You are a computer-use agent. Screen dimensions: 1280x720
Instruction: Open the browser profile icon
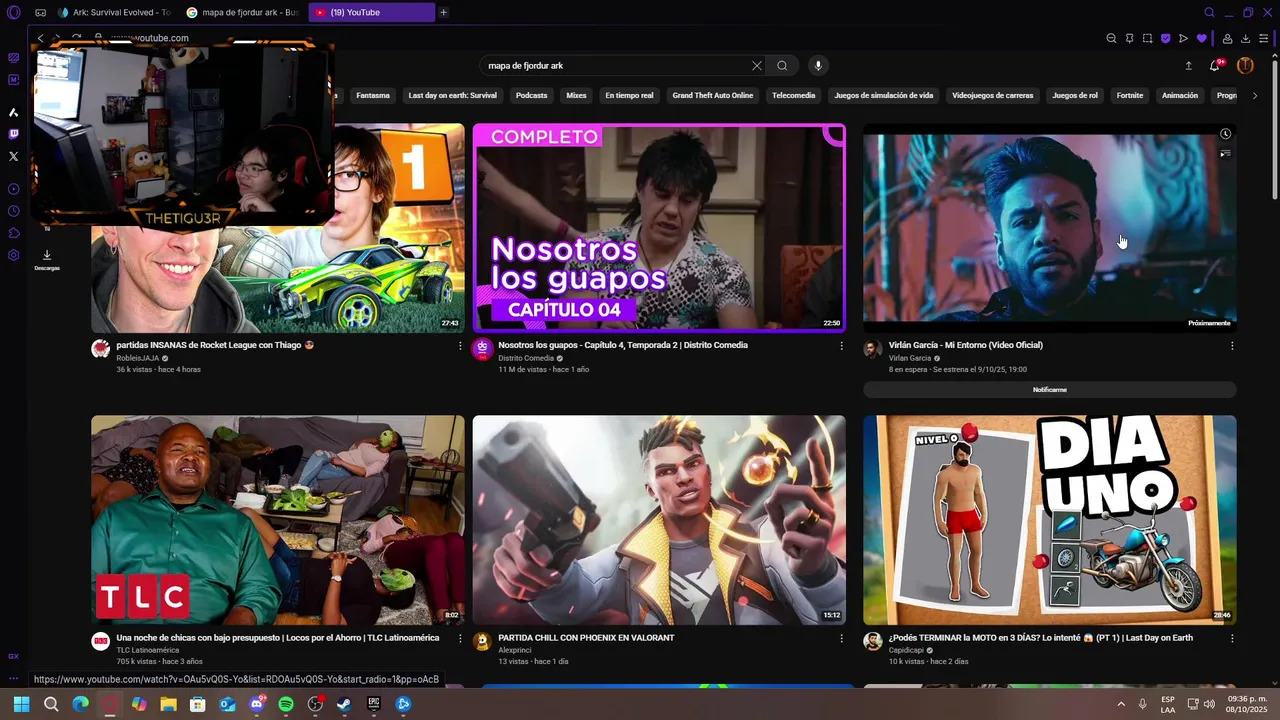1227,38
